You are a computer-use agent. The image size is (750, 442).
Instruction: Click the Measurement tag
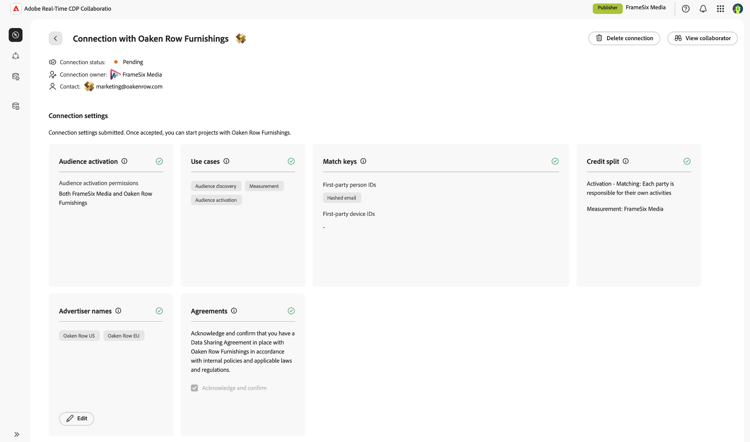pos(264,186)
